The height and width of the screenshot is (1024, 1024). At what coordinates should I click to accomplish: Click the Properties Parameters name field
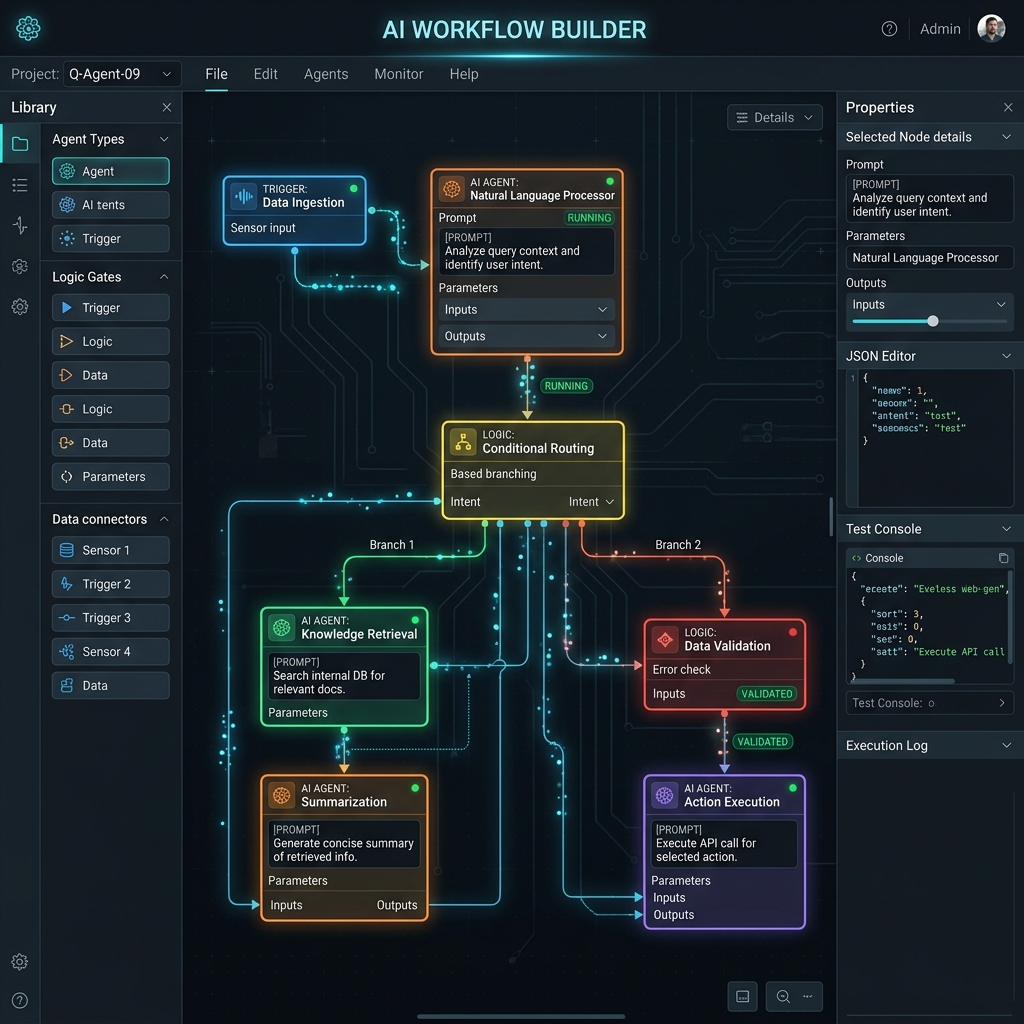(929, 257)
